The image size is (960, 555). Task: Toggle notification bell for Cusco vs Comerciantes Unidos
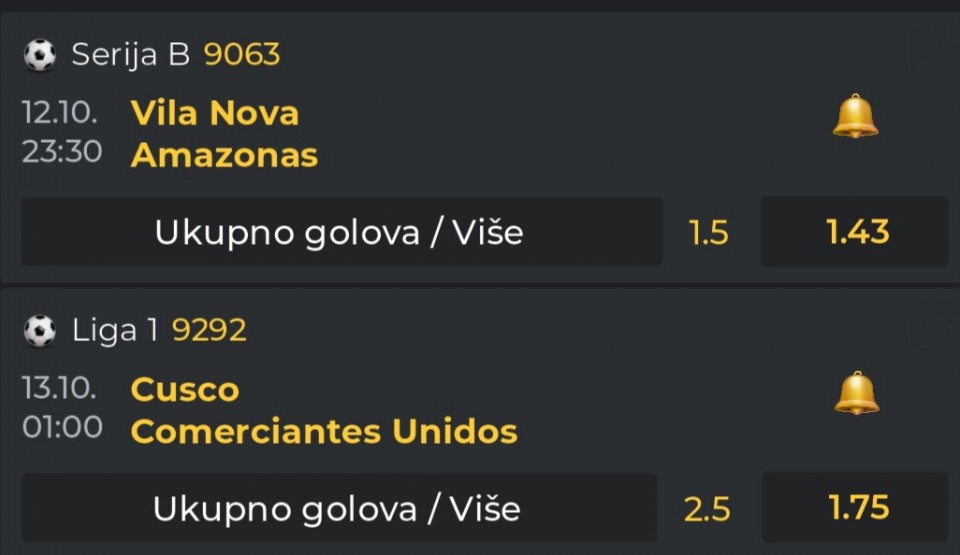point(856,393)
